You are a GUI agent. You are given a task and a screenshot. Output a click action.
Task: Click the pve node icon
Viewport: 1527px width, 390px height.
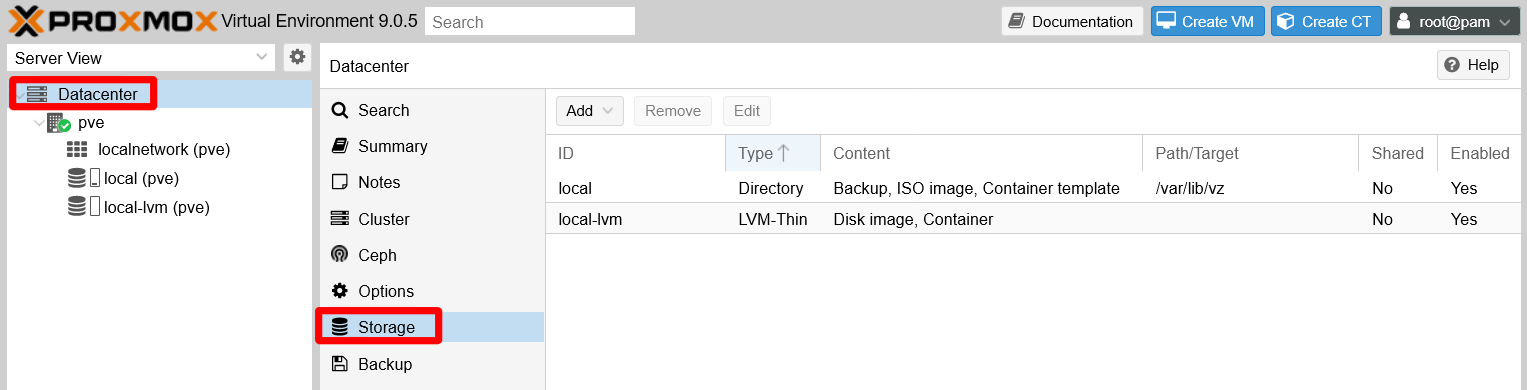pyautogui.click(x=58, y=123)
